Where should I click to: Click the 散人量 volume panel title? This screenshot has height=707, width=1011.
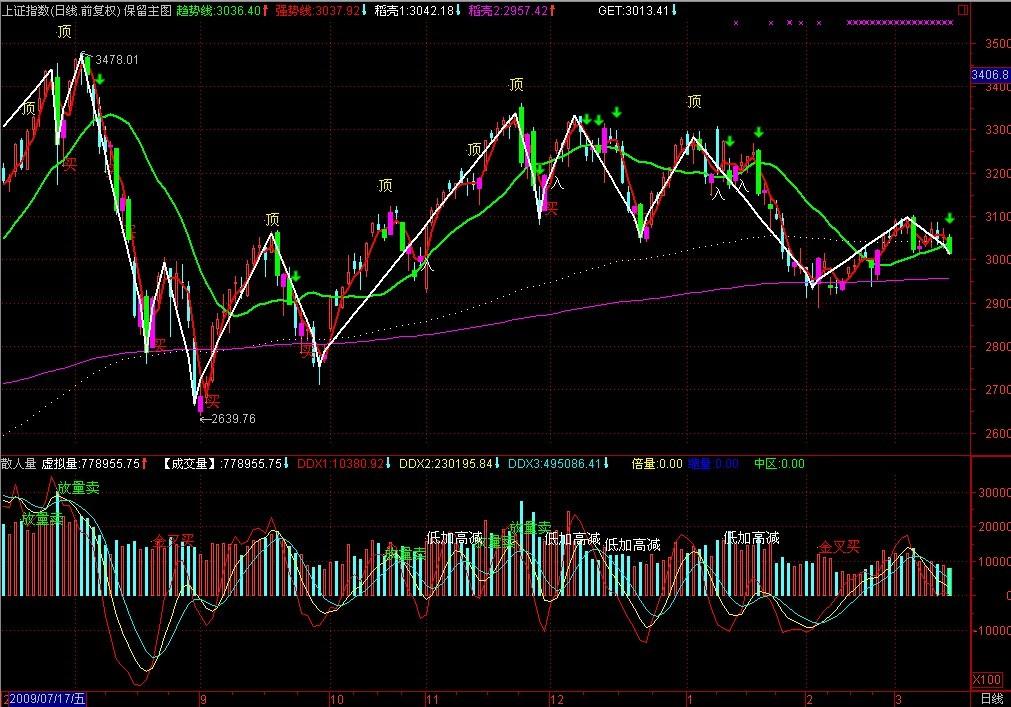coord(19,463)
